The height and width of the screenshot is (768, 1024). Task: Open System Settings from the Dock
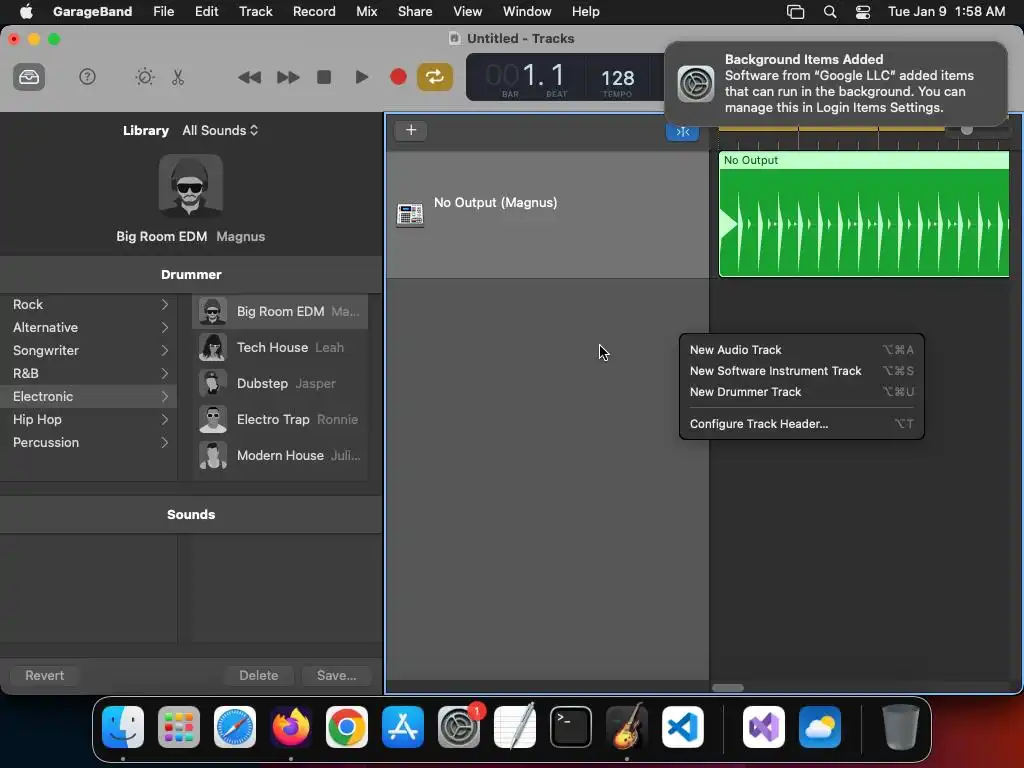(458, 727)
